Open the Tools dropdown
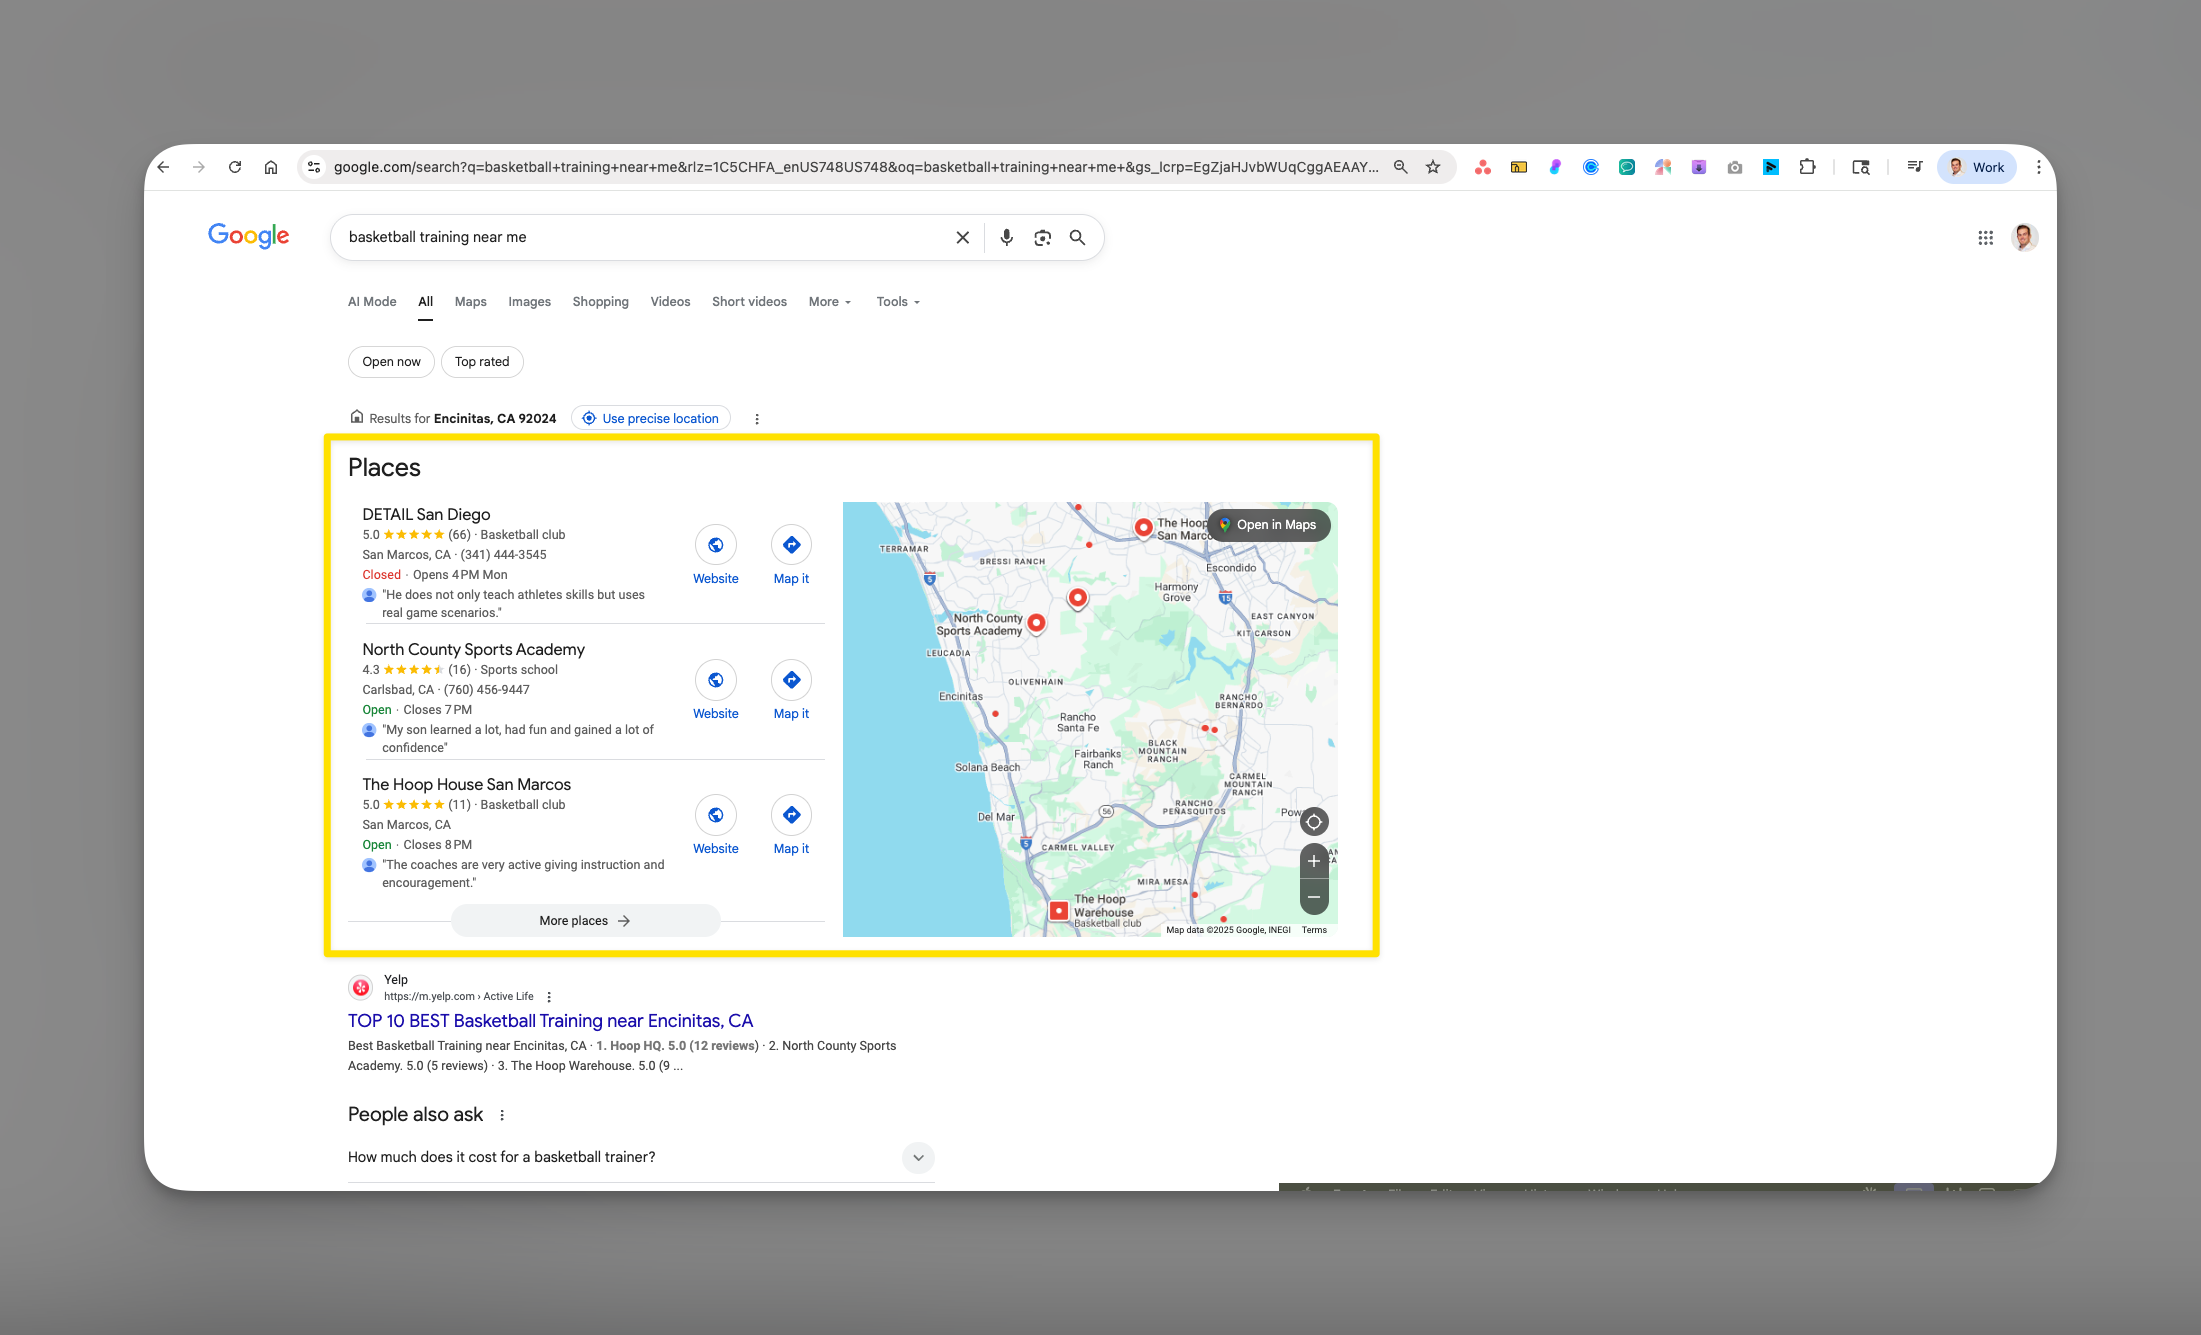The width and height of the screenshot is (2201, 1335). (895, 301)
